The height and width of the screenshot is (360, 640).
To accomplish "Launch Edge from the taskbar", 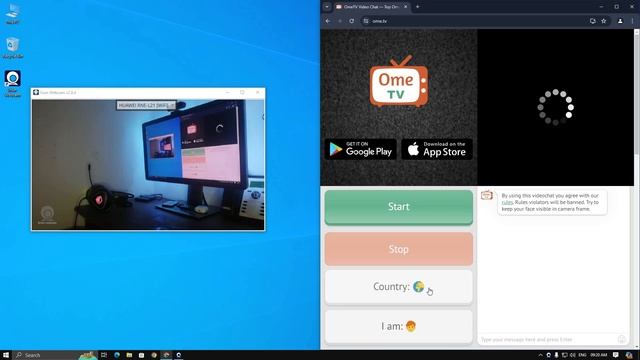I will [117, 355].
